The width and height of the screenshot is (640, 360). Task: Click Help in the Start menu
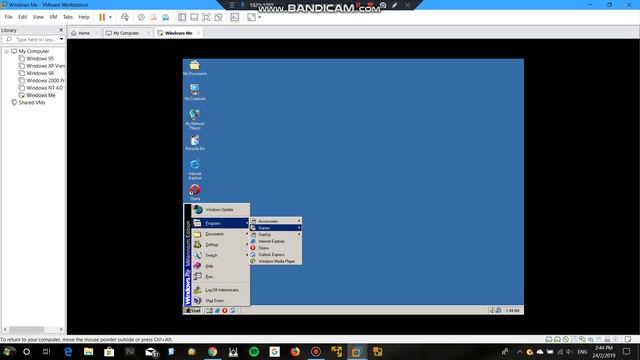click(x=220, y=266)
